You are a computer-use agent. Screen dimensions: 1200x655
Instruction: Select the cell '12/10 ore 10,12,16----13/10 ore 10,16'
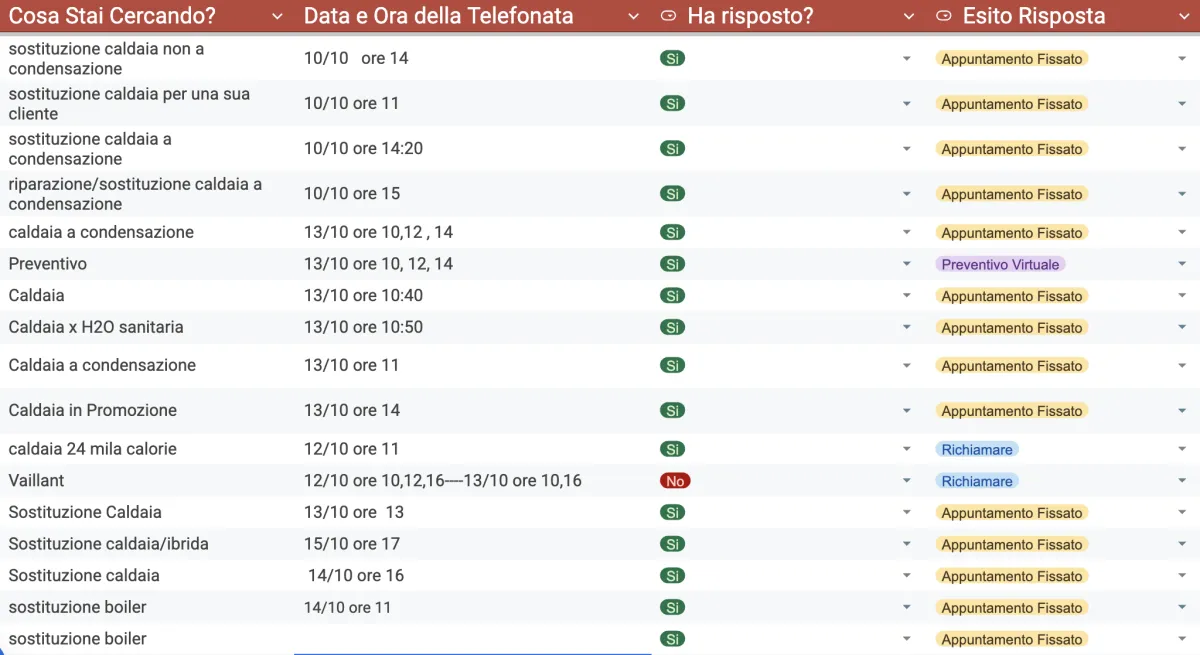pos(443,481)
